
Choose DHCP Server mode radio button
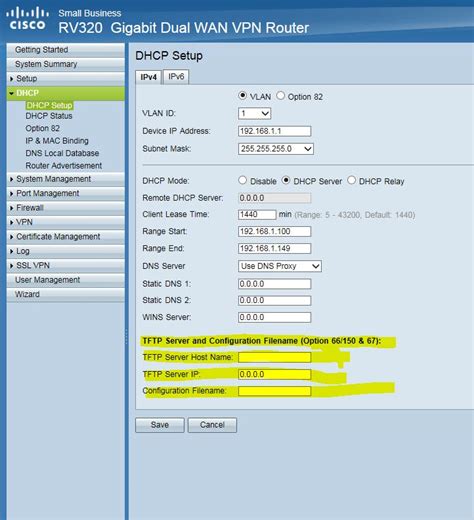286,180
